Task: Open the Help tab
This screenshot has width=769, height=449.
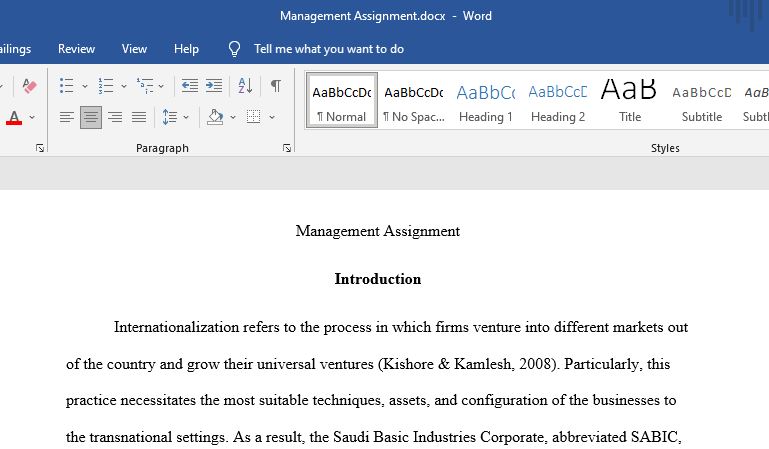Action: [186, 49]
